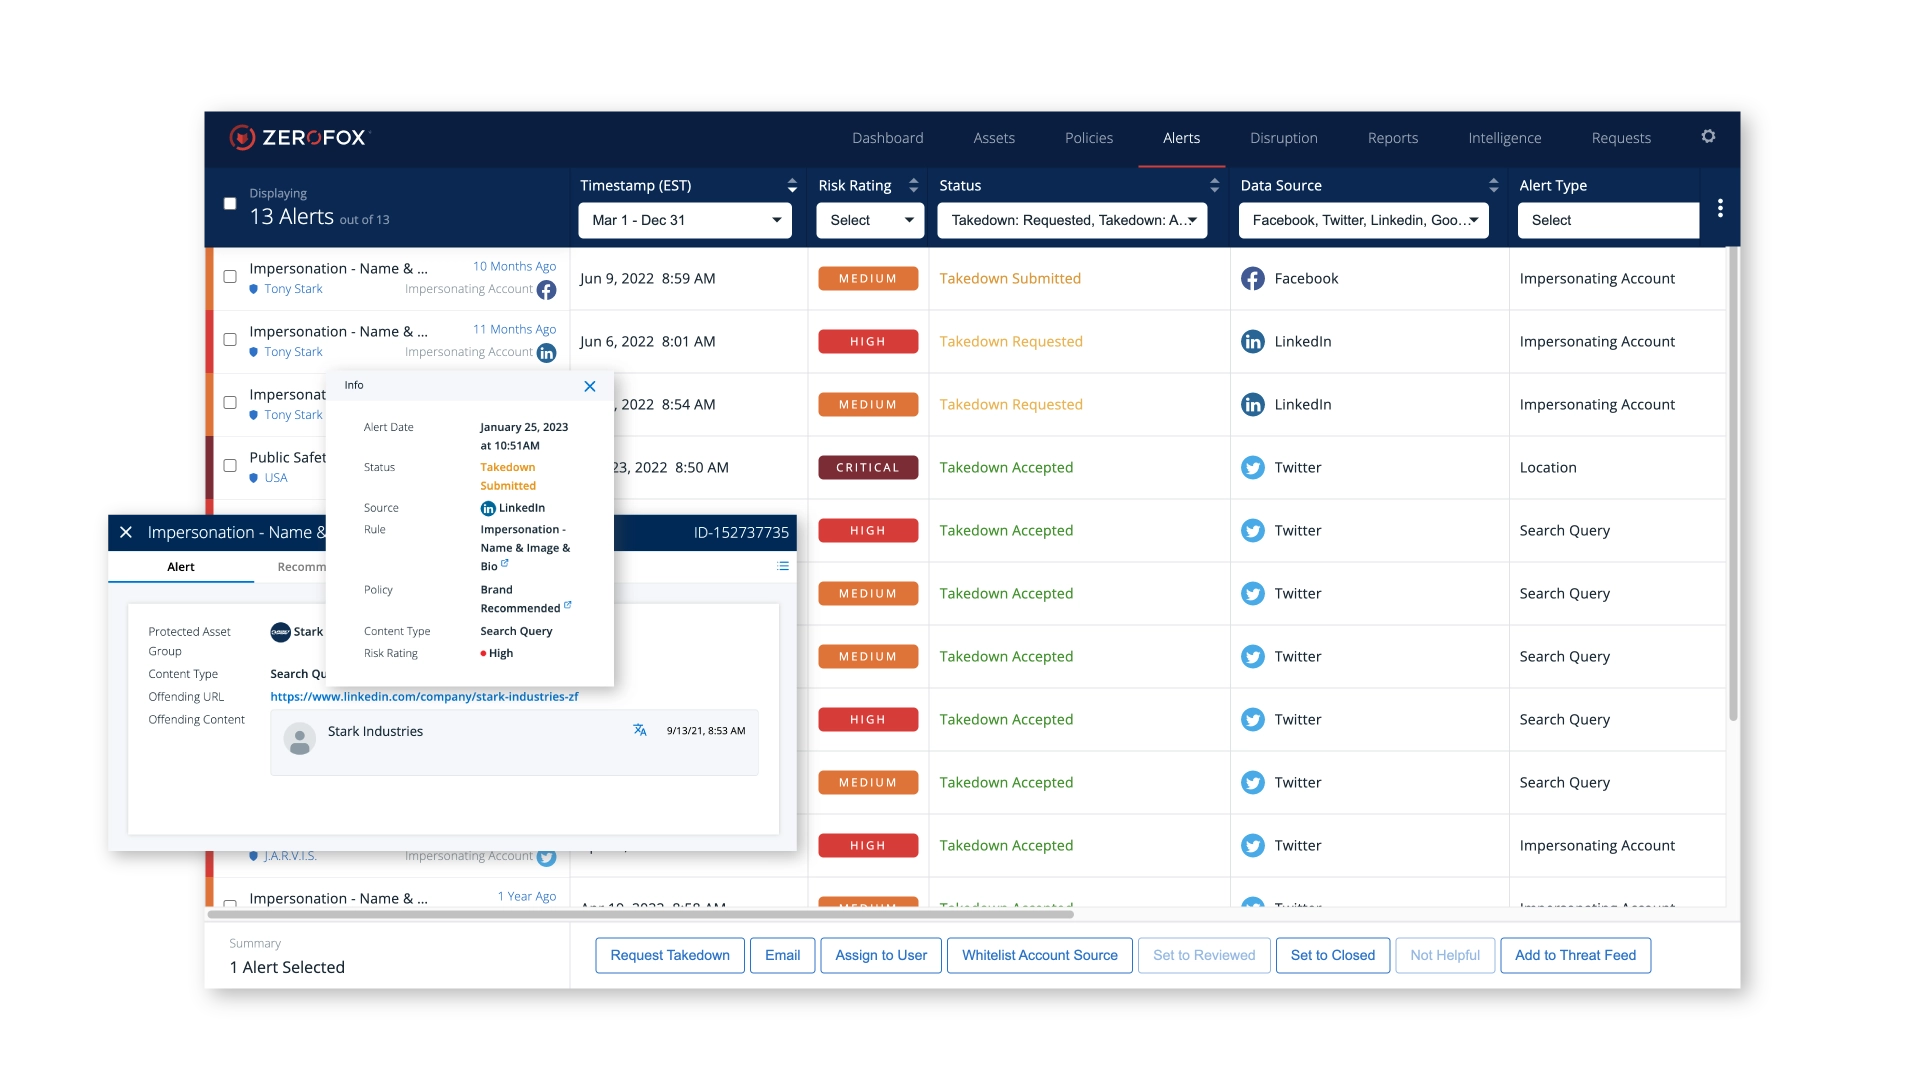Select the Alerts navigation menu tab
1920x1080 pixels.
pos(1183,137)
